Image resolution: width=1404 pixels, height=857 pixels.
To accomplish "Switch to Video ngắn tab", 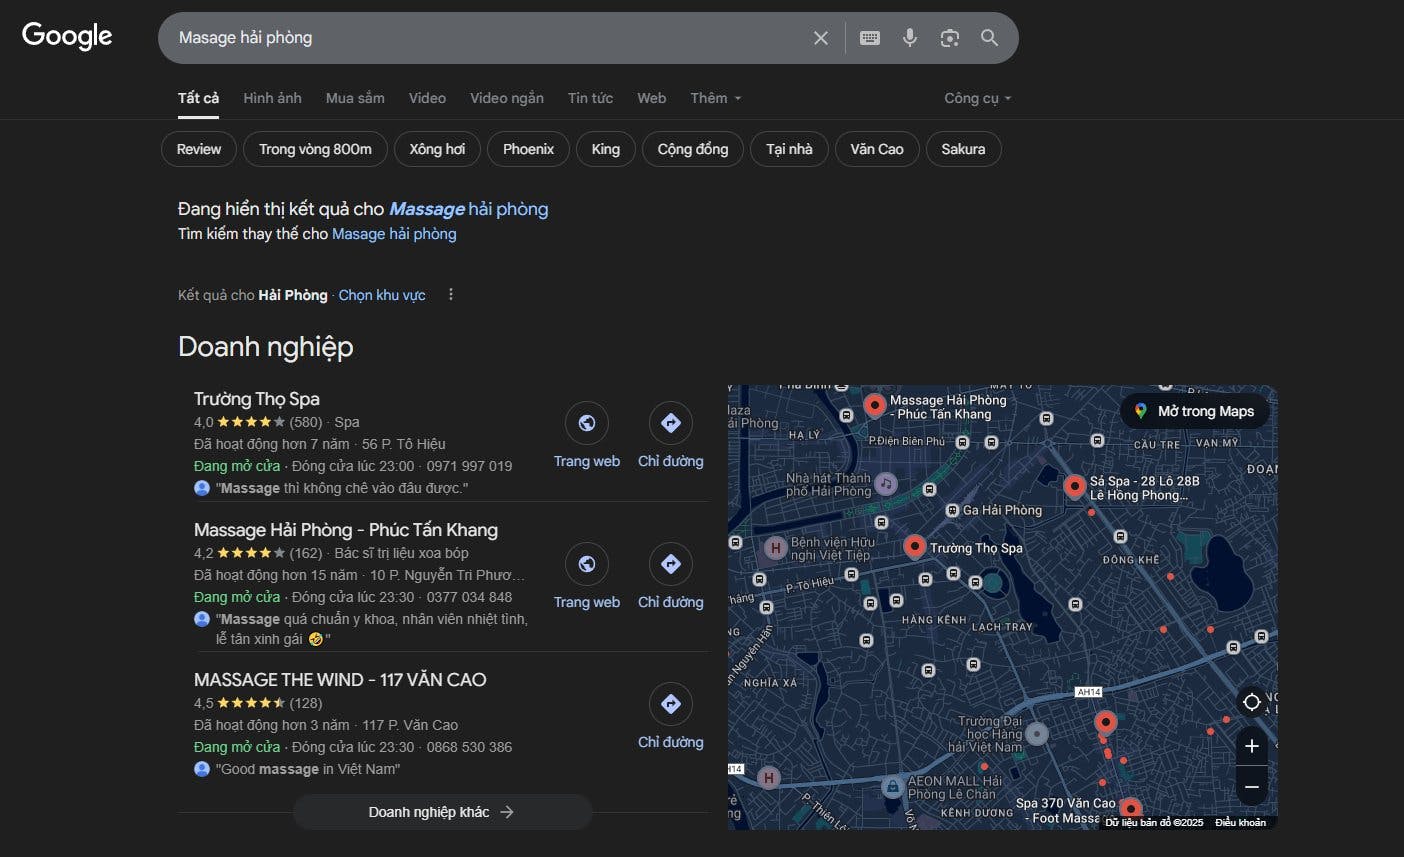I will pos(507,98).
